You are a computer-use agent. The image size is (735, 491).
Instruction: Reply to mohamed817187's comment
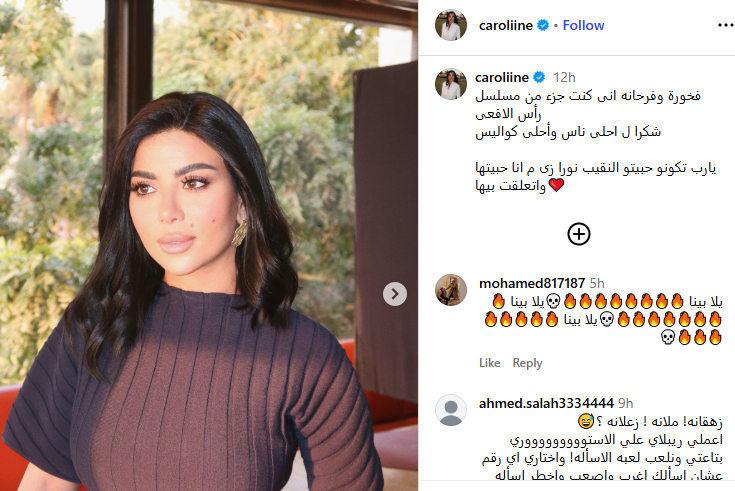pyautogui.click(x=527, y=363)
